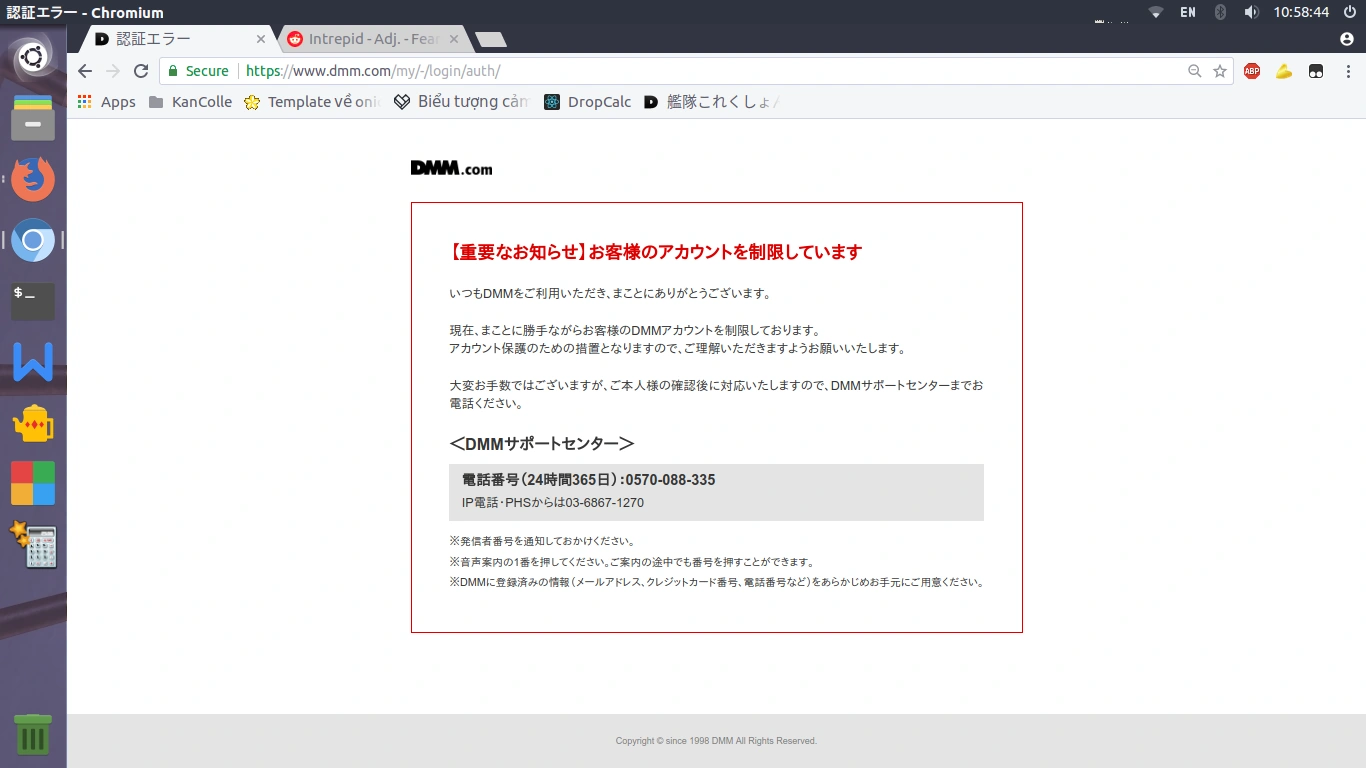Click the browser reload button

click(x=141, y=71)
